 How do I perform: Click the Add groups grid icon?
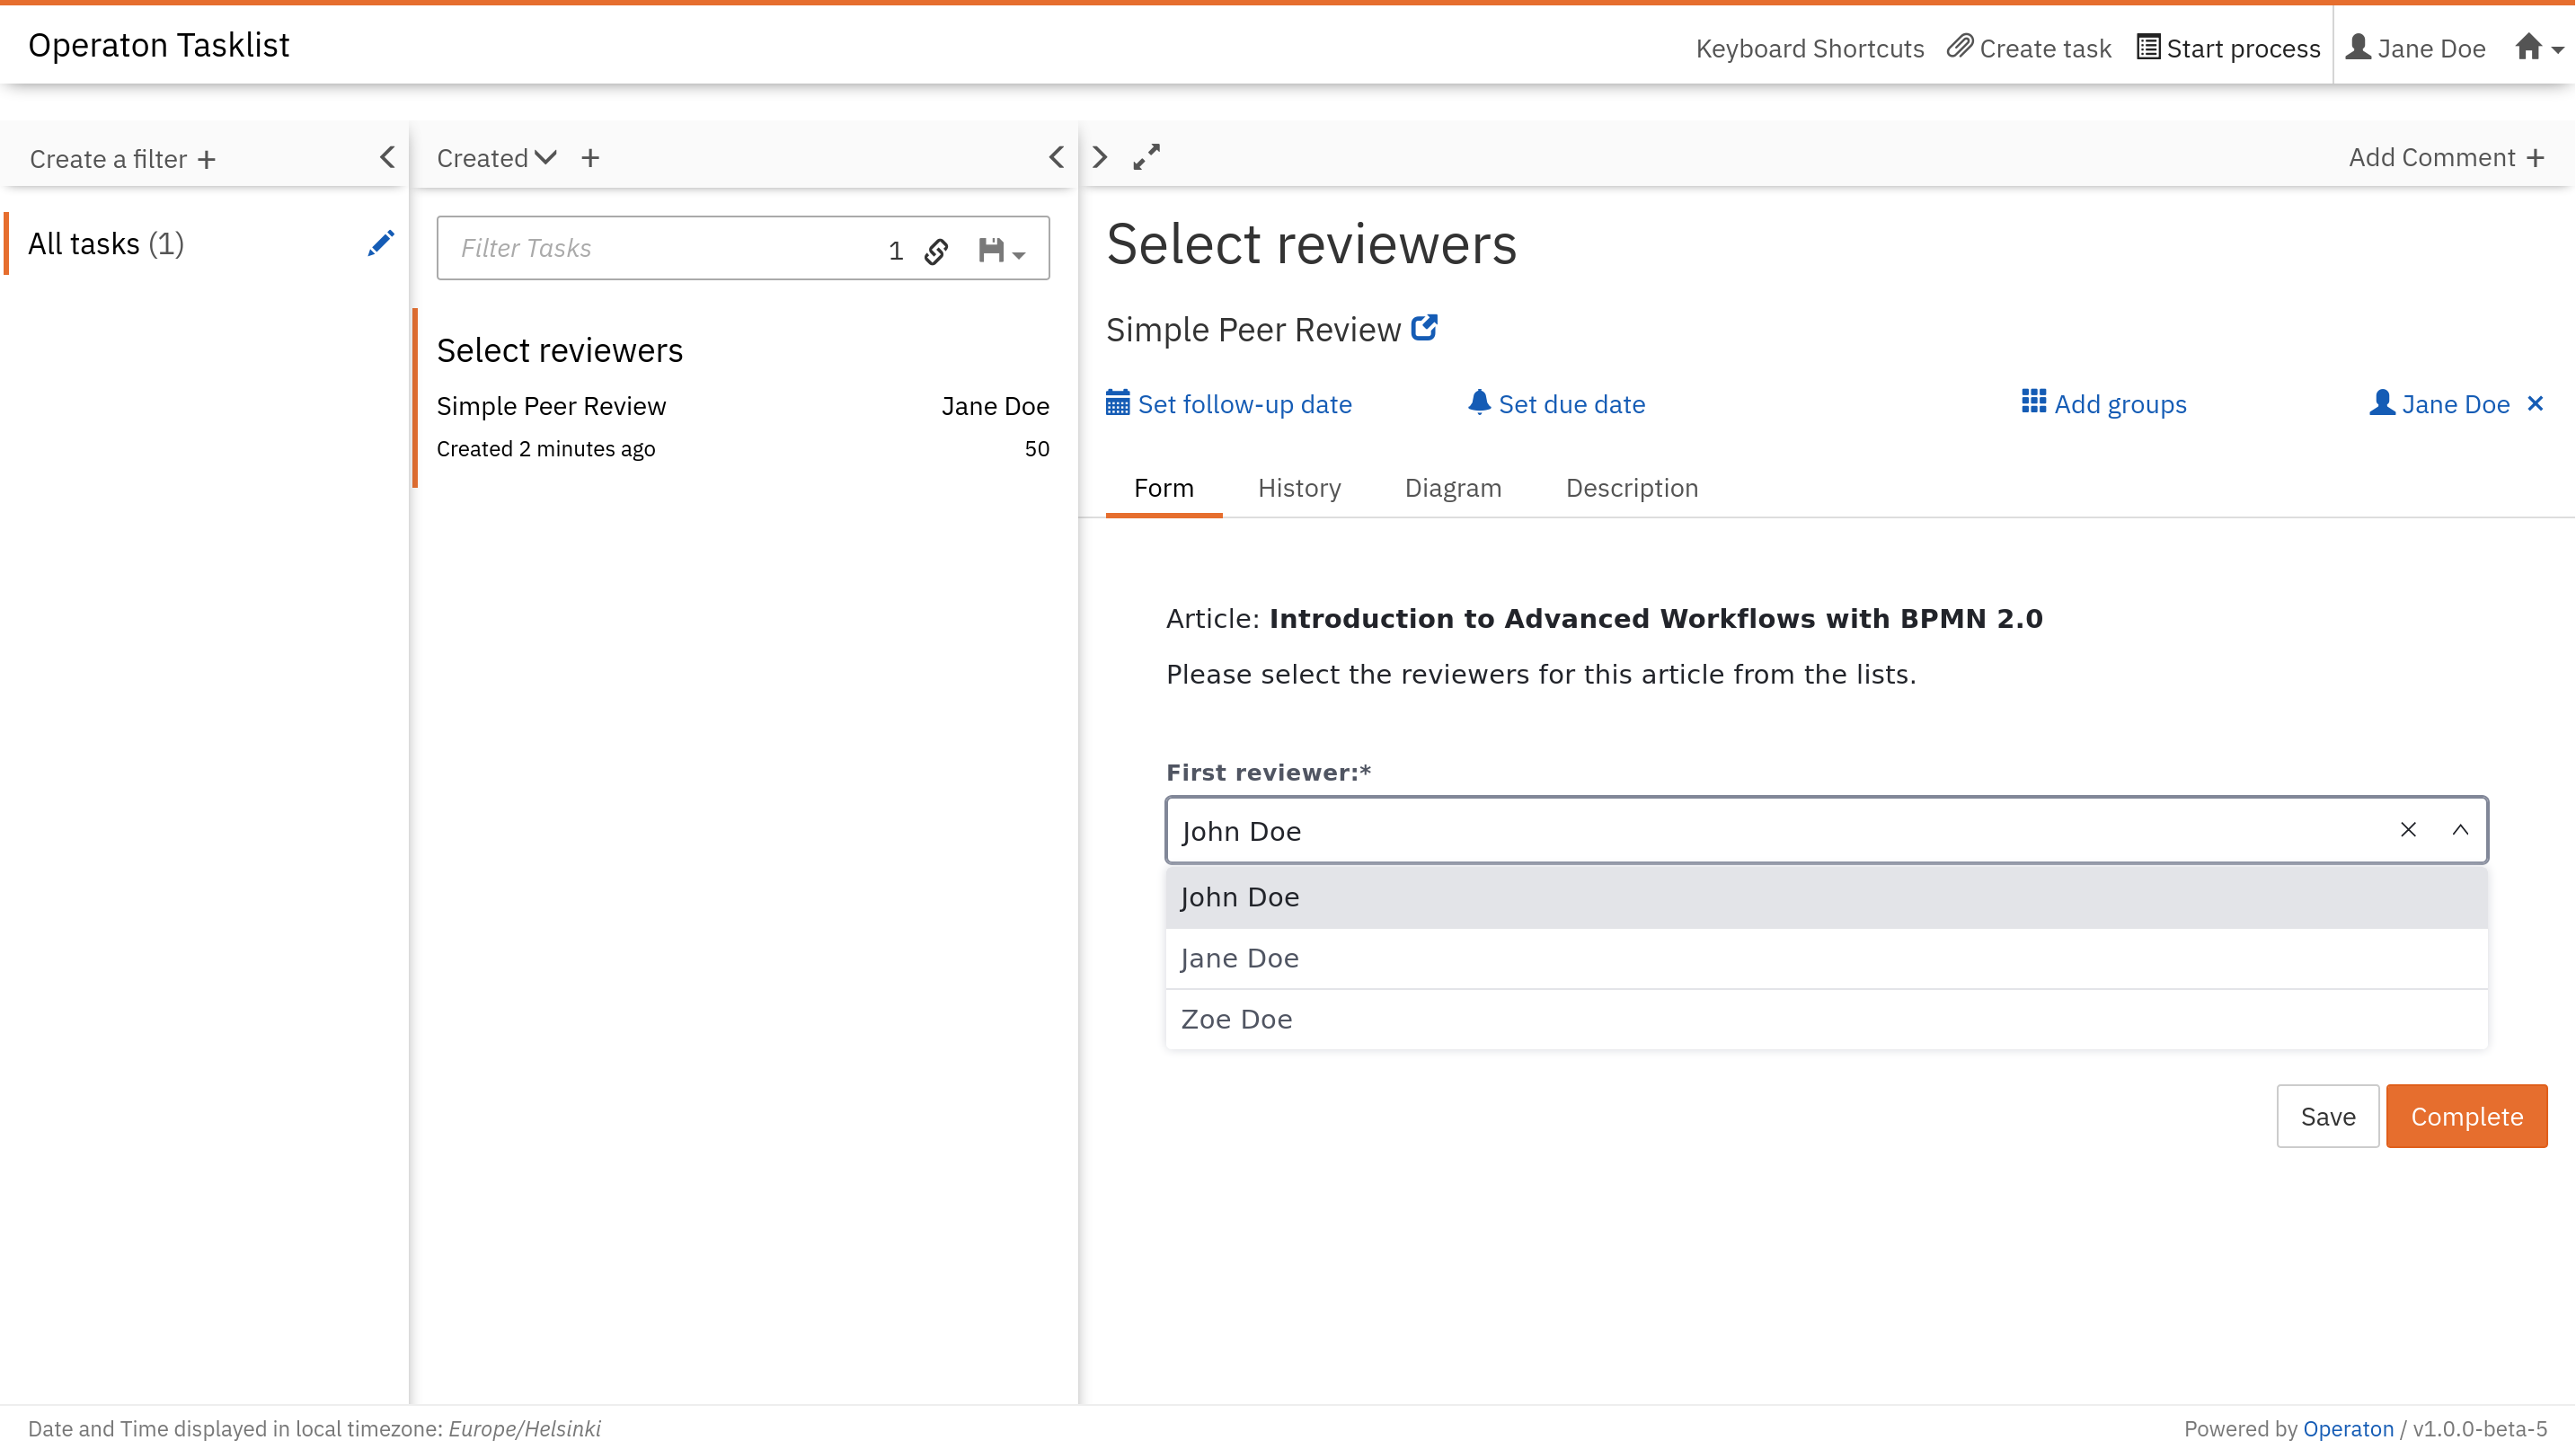(x=2033, y=402)
